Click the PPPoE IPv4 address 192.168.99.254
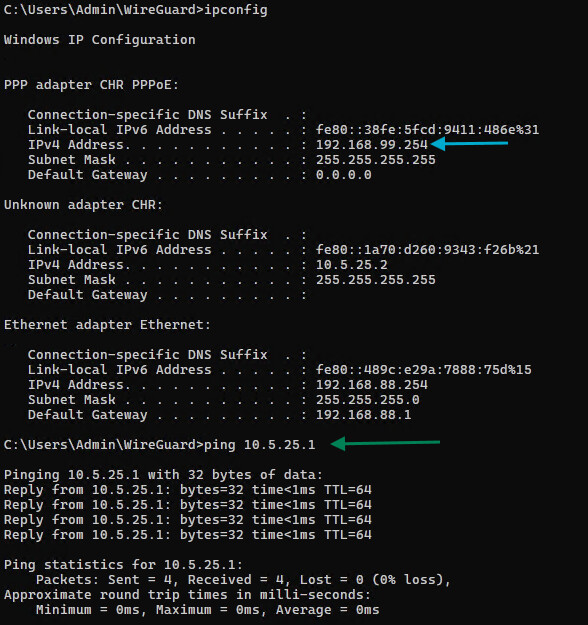The height and width of the screenshot is (625, 588). [x=372, y=145]
